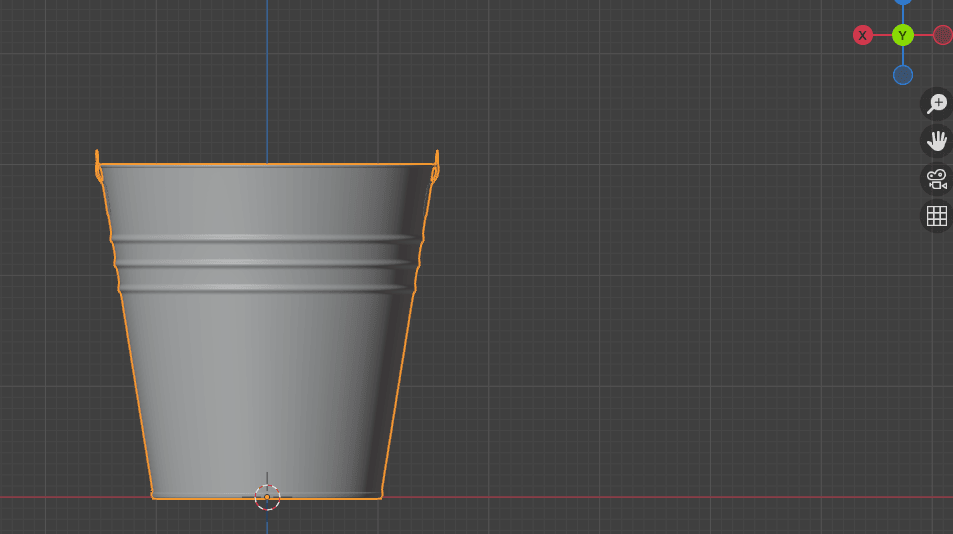Toggle the camera view button
Viewport: 953px width, 534px height.
point(936,179)
